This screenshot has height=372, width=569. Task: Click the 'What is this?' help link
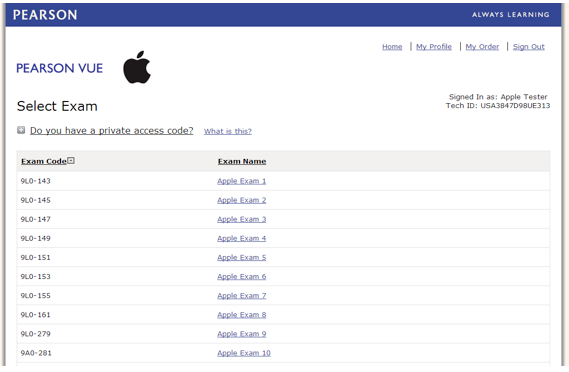228,131
